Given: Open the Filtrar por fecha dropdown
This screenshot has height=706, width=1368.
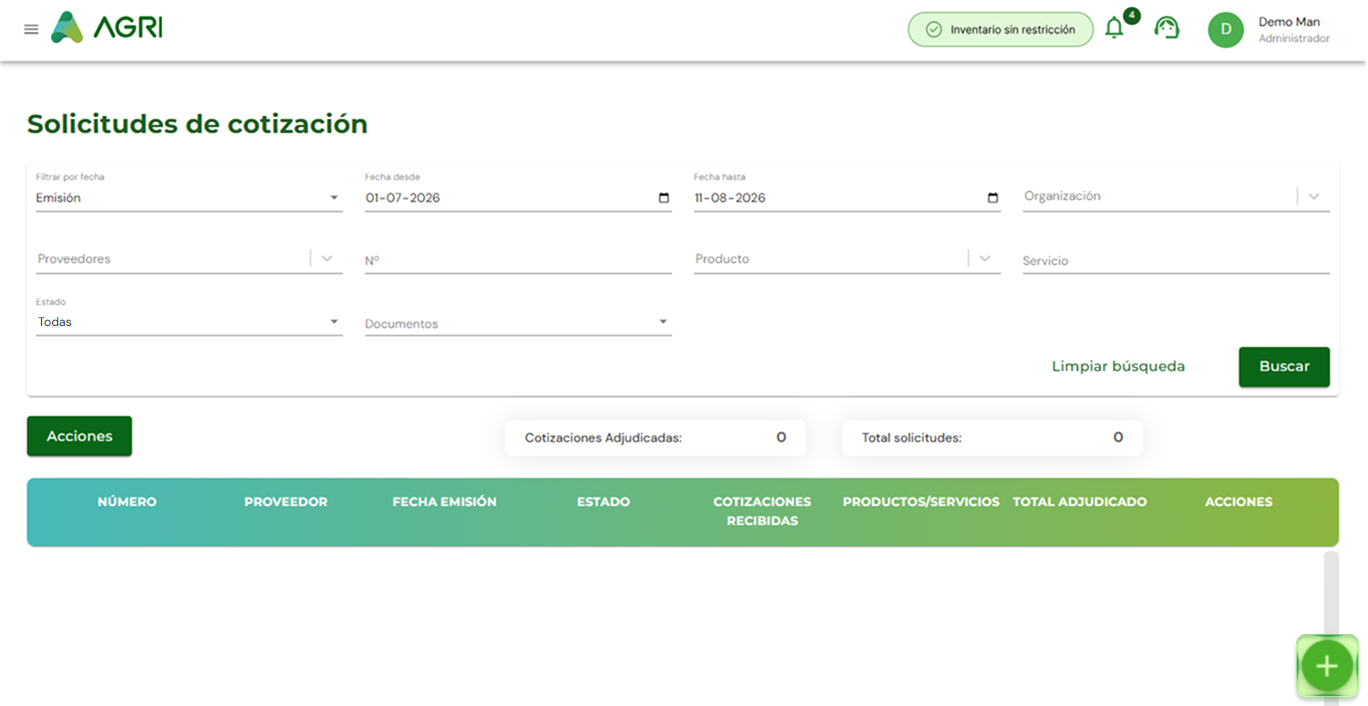Looking at the screenshot, I should pos(189,198).
